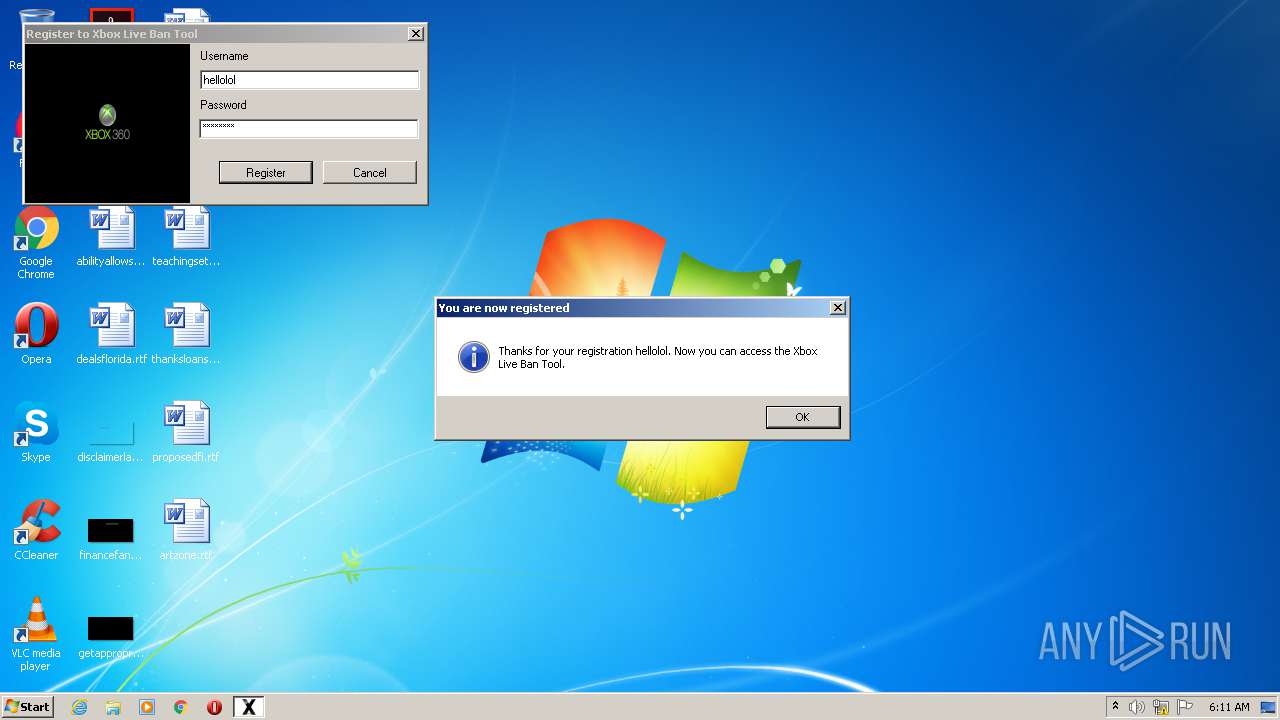The width and height of the screenshot is (1280, 720).
Task: Open Windows Media Player from the taskbar
Action: 147,707
